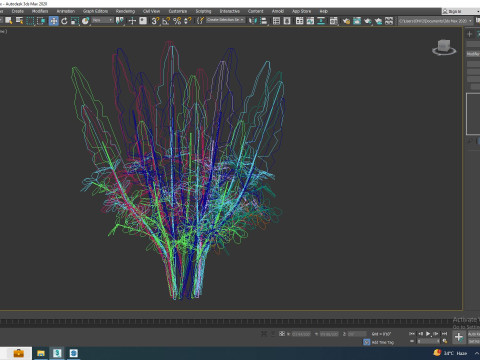Click the animation time slider track

click(x=227, y=322)
